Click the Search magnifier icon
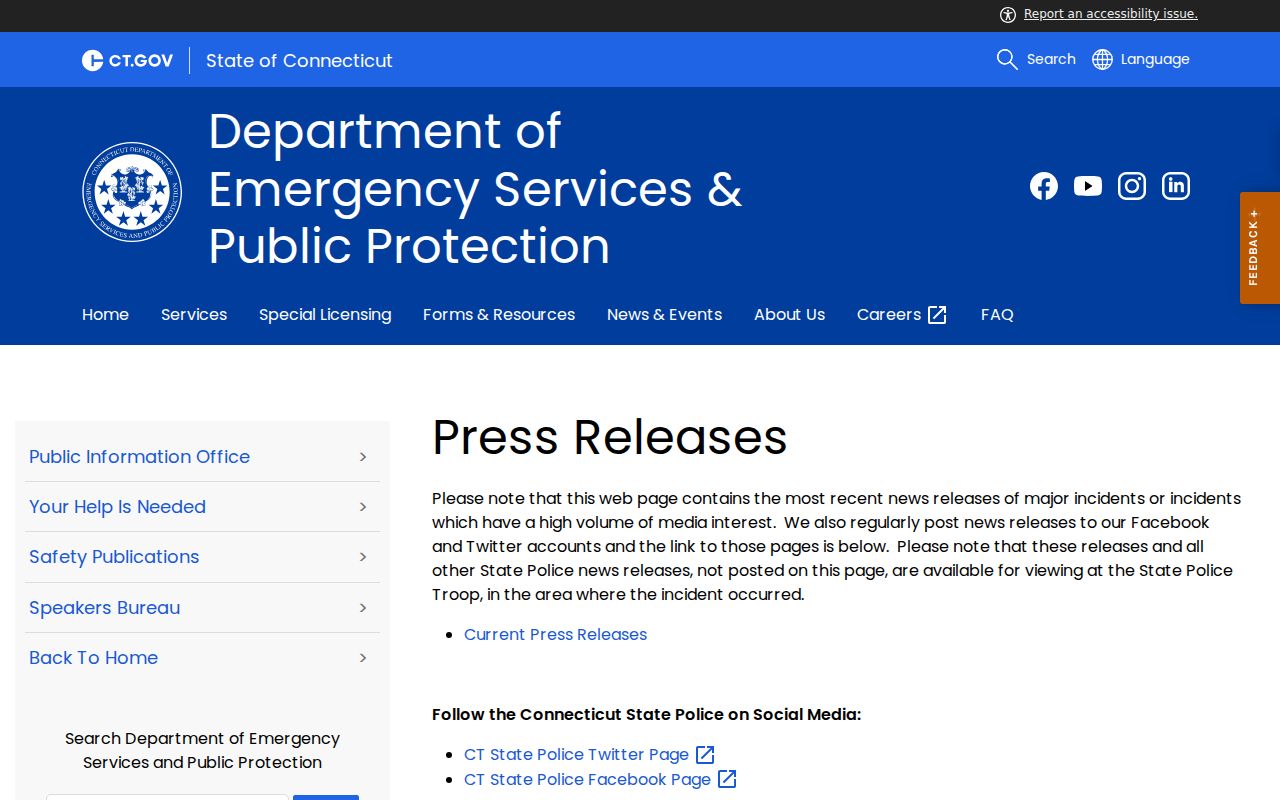 click(1007, 59)
